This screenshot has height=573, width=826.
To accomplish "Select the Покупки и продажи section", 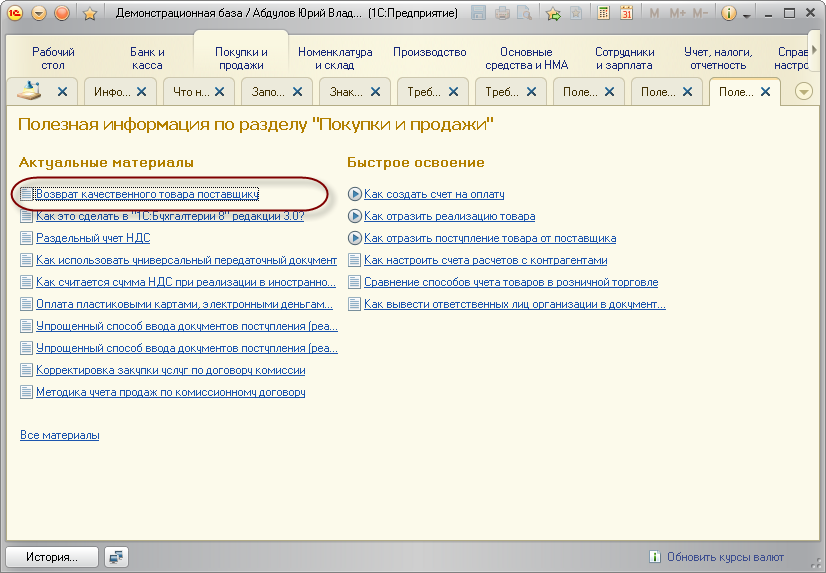I will tap(241, 58).
